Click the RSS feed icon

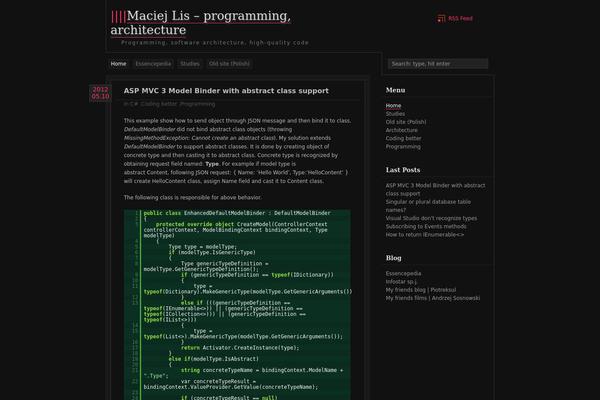[x=441, y=18]
